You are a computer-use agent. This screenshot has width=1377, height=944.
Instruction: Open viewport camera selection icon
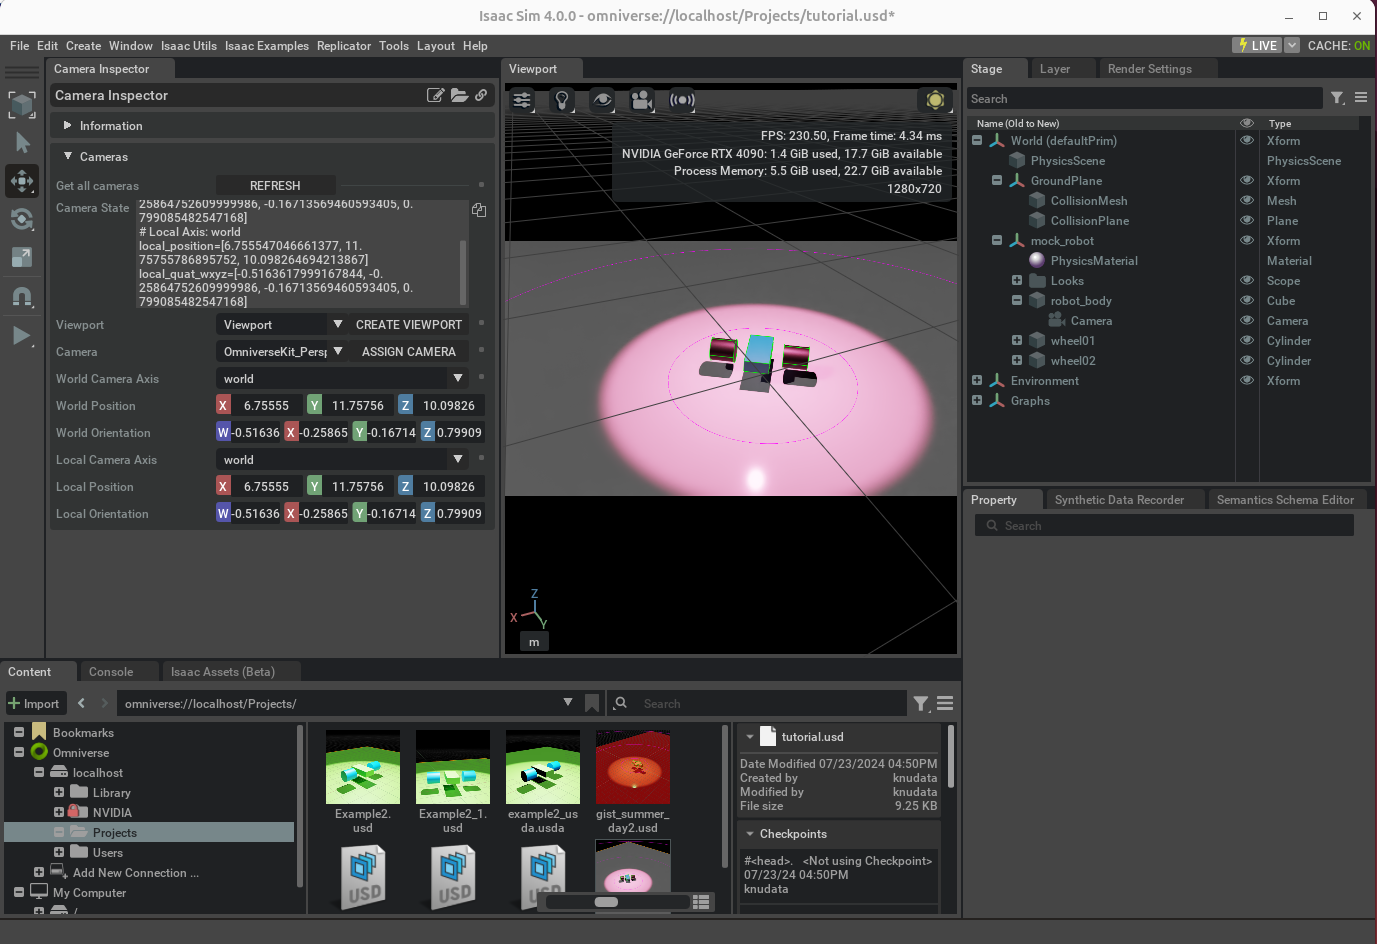[x=642, y=100]
